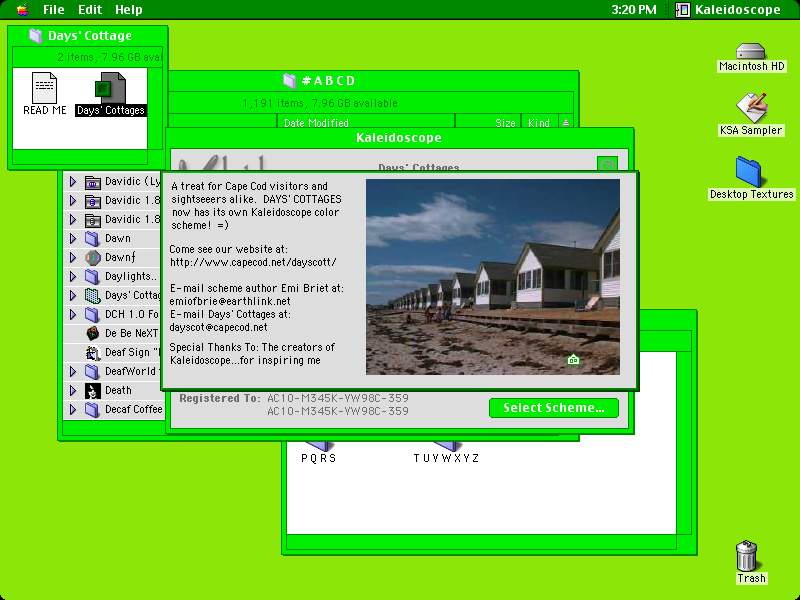This screenshot has width=800, height=600.
Task: Open the capecod.net/dayscott website link
Action: pos(253,262)
